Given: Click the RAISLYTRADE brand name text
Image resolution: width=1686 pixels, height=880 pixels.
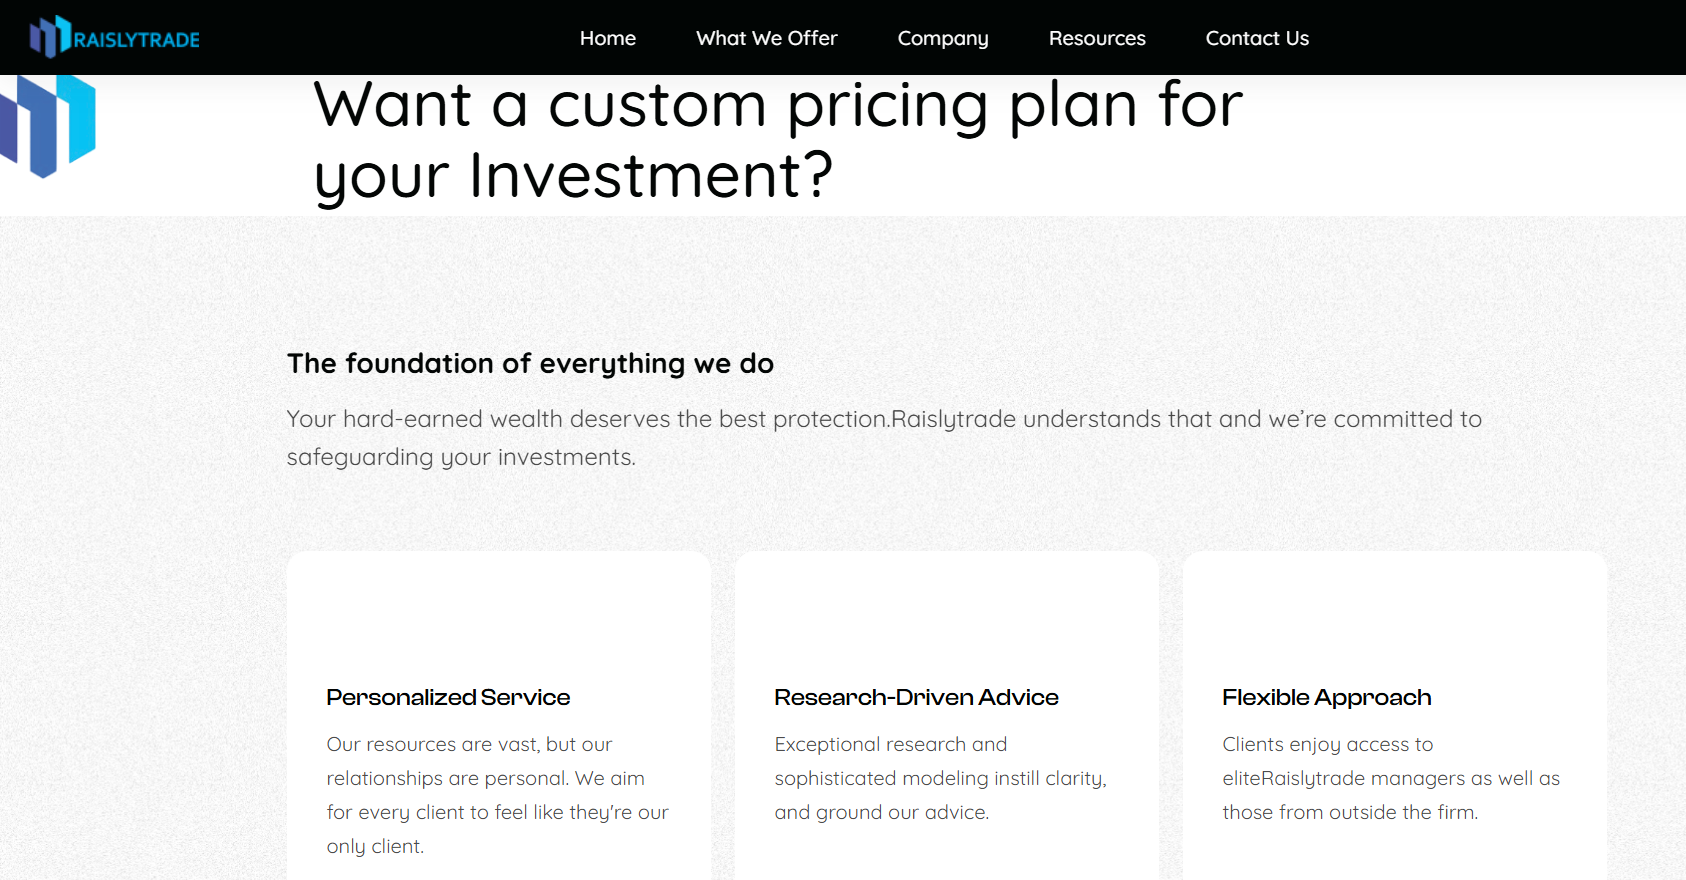Looking at the screenshot, I should (x=137, y=40).
